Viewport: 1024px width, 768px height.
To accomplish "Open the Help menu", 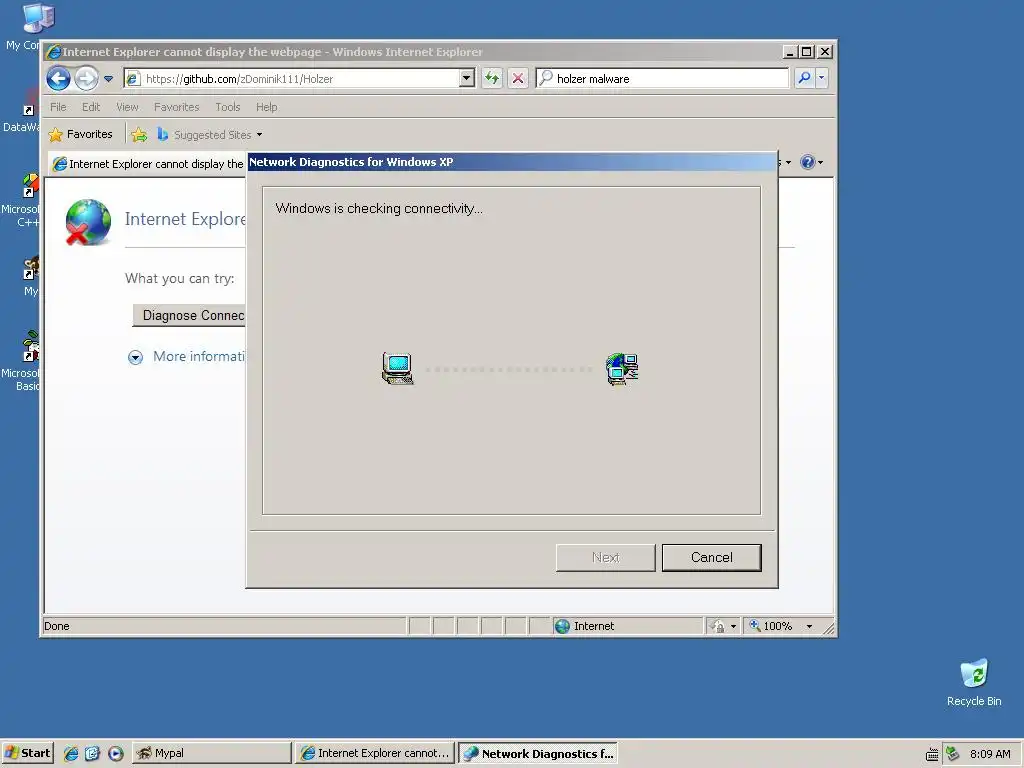I will 266,107.
